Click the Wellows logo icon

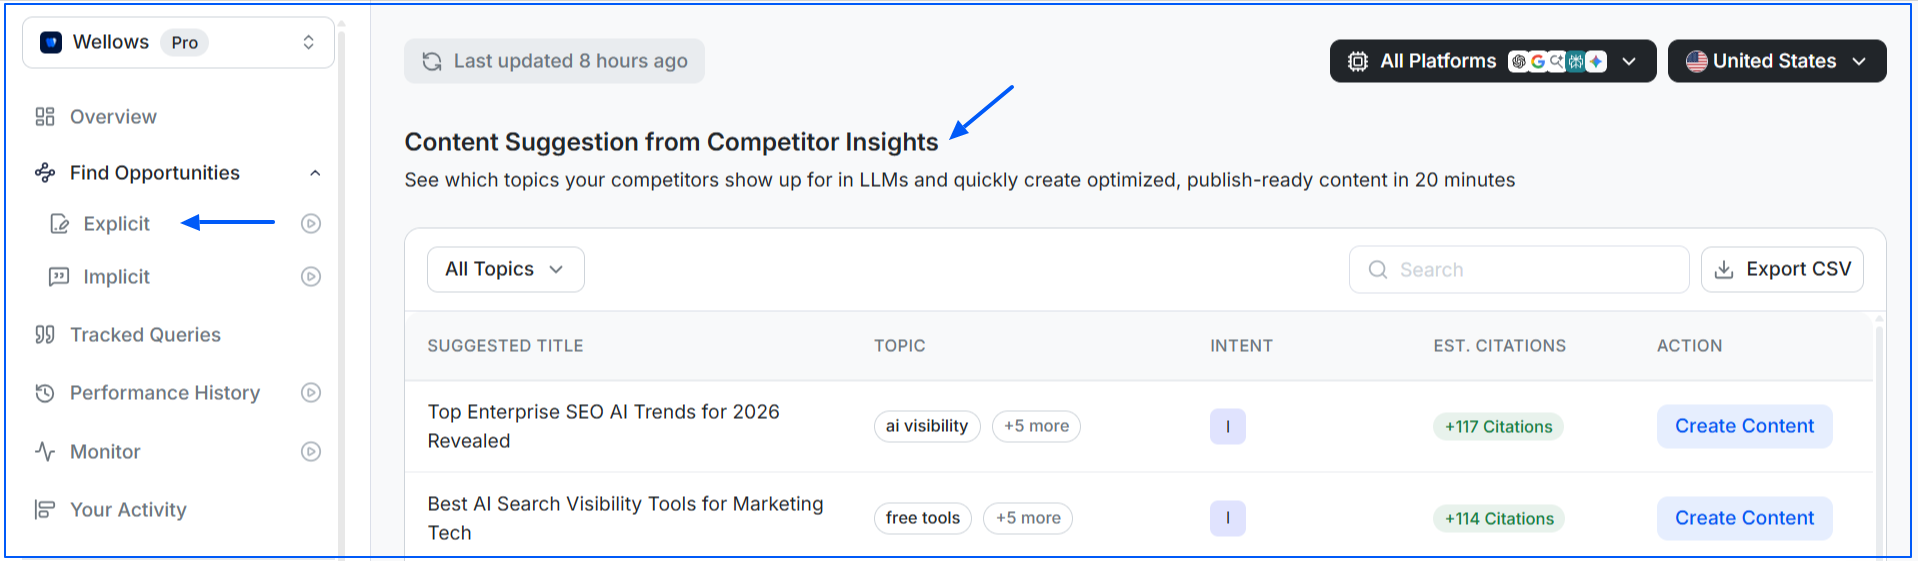(x=51, y=42)
